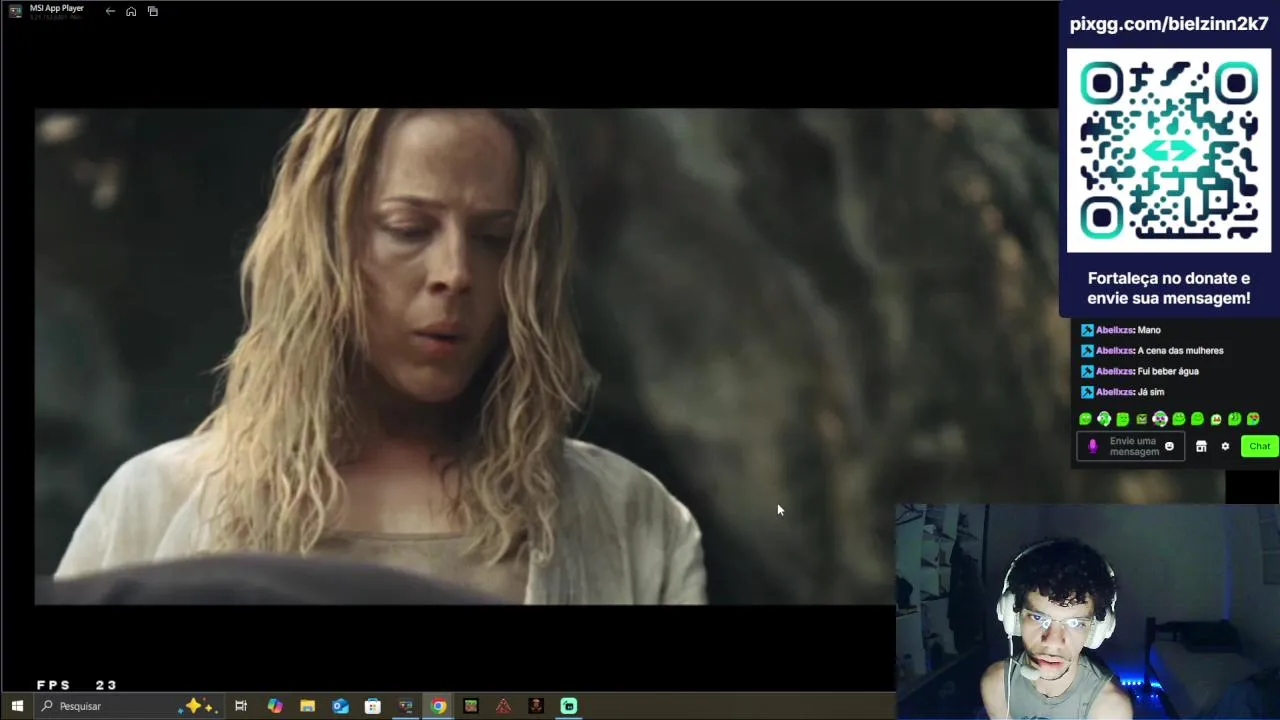Viewport: 1280px width, 720px height.
Task: Click the chat message 'Fui beber água'
Action: pos(1168,371)
